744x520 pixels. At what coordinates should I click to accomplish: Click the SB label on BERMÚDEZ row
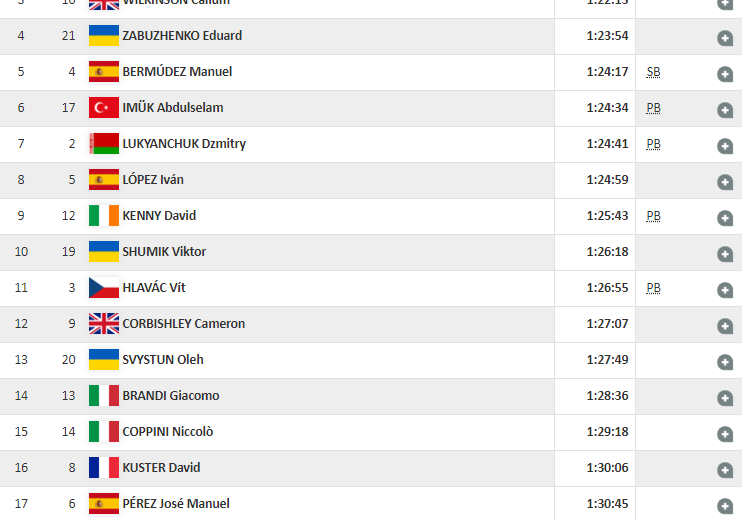[x=653, y=72]
